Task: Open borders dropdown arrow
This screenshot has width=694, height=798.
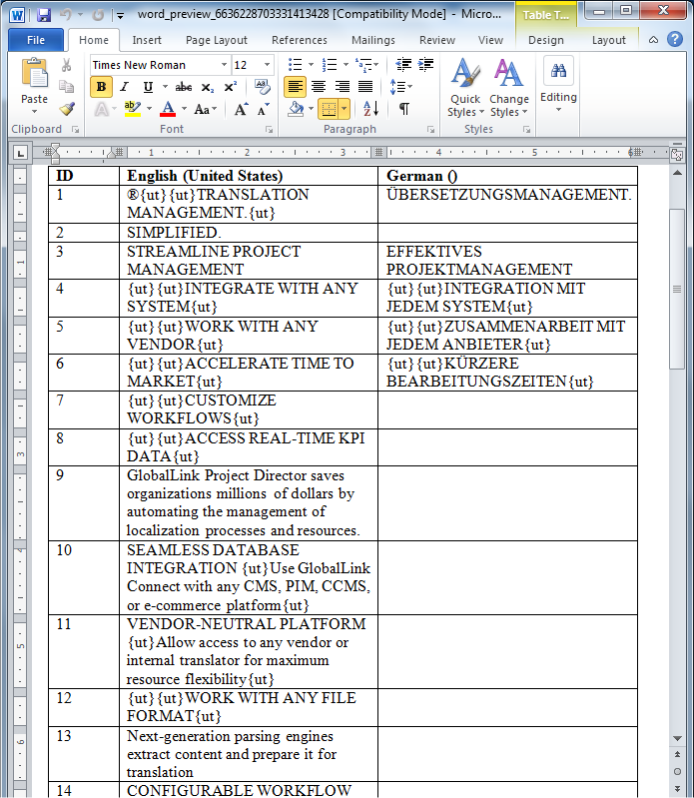Action: [x=344, y=108]
